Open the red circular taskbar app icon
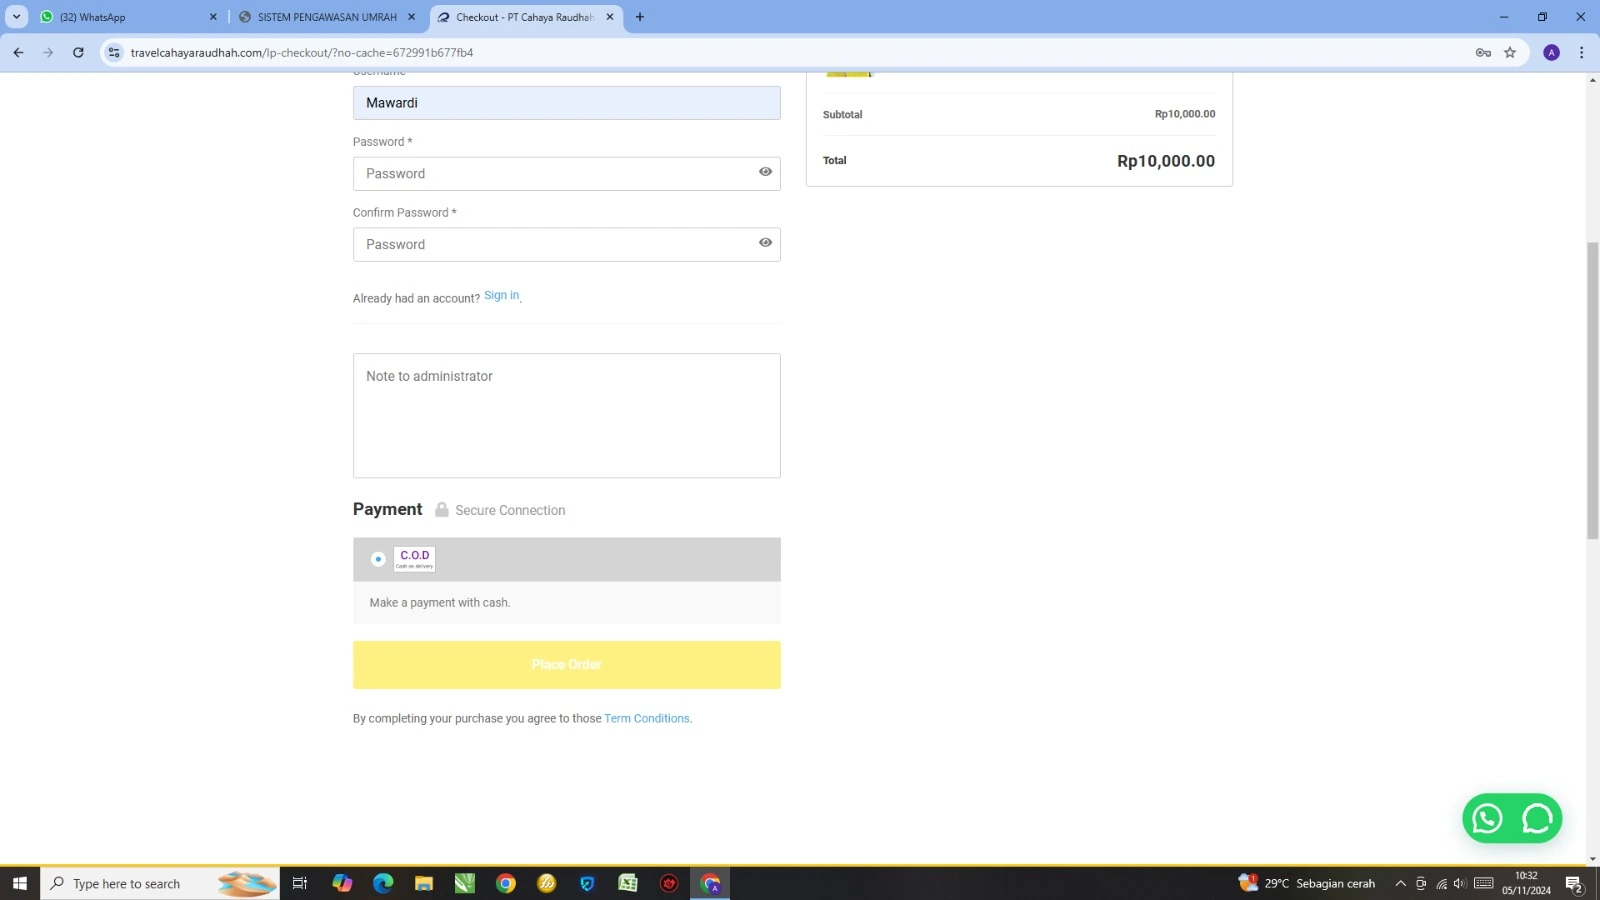This screenshot has width=1600, height=900. 669,884
